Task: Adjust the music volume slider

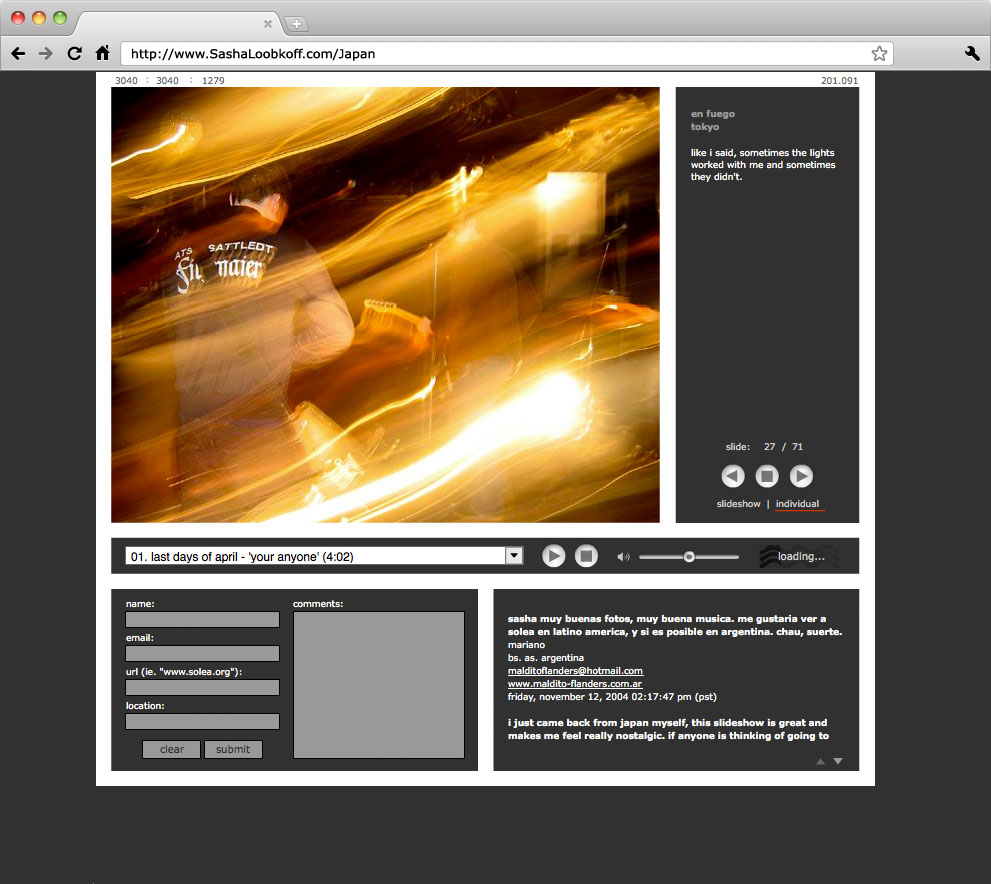Action: (689, 557)
